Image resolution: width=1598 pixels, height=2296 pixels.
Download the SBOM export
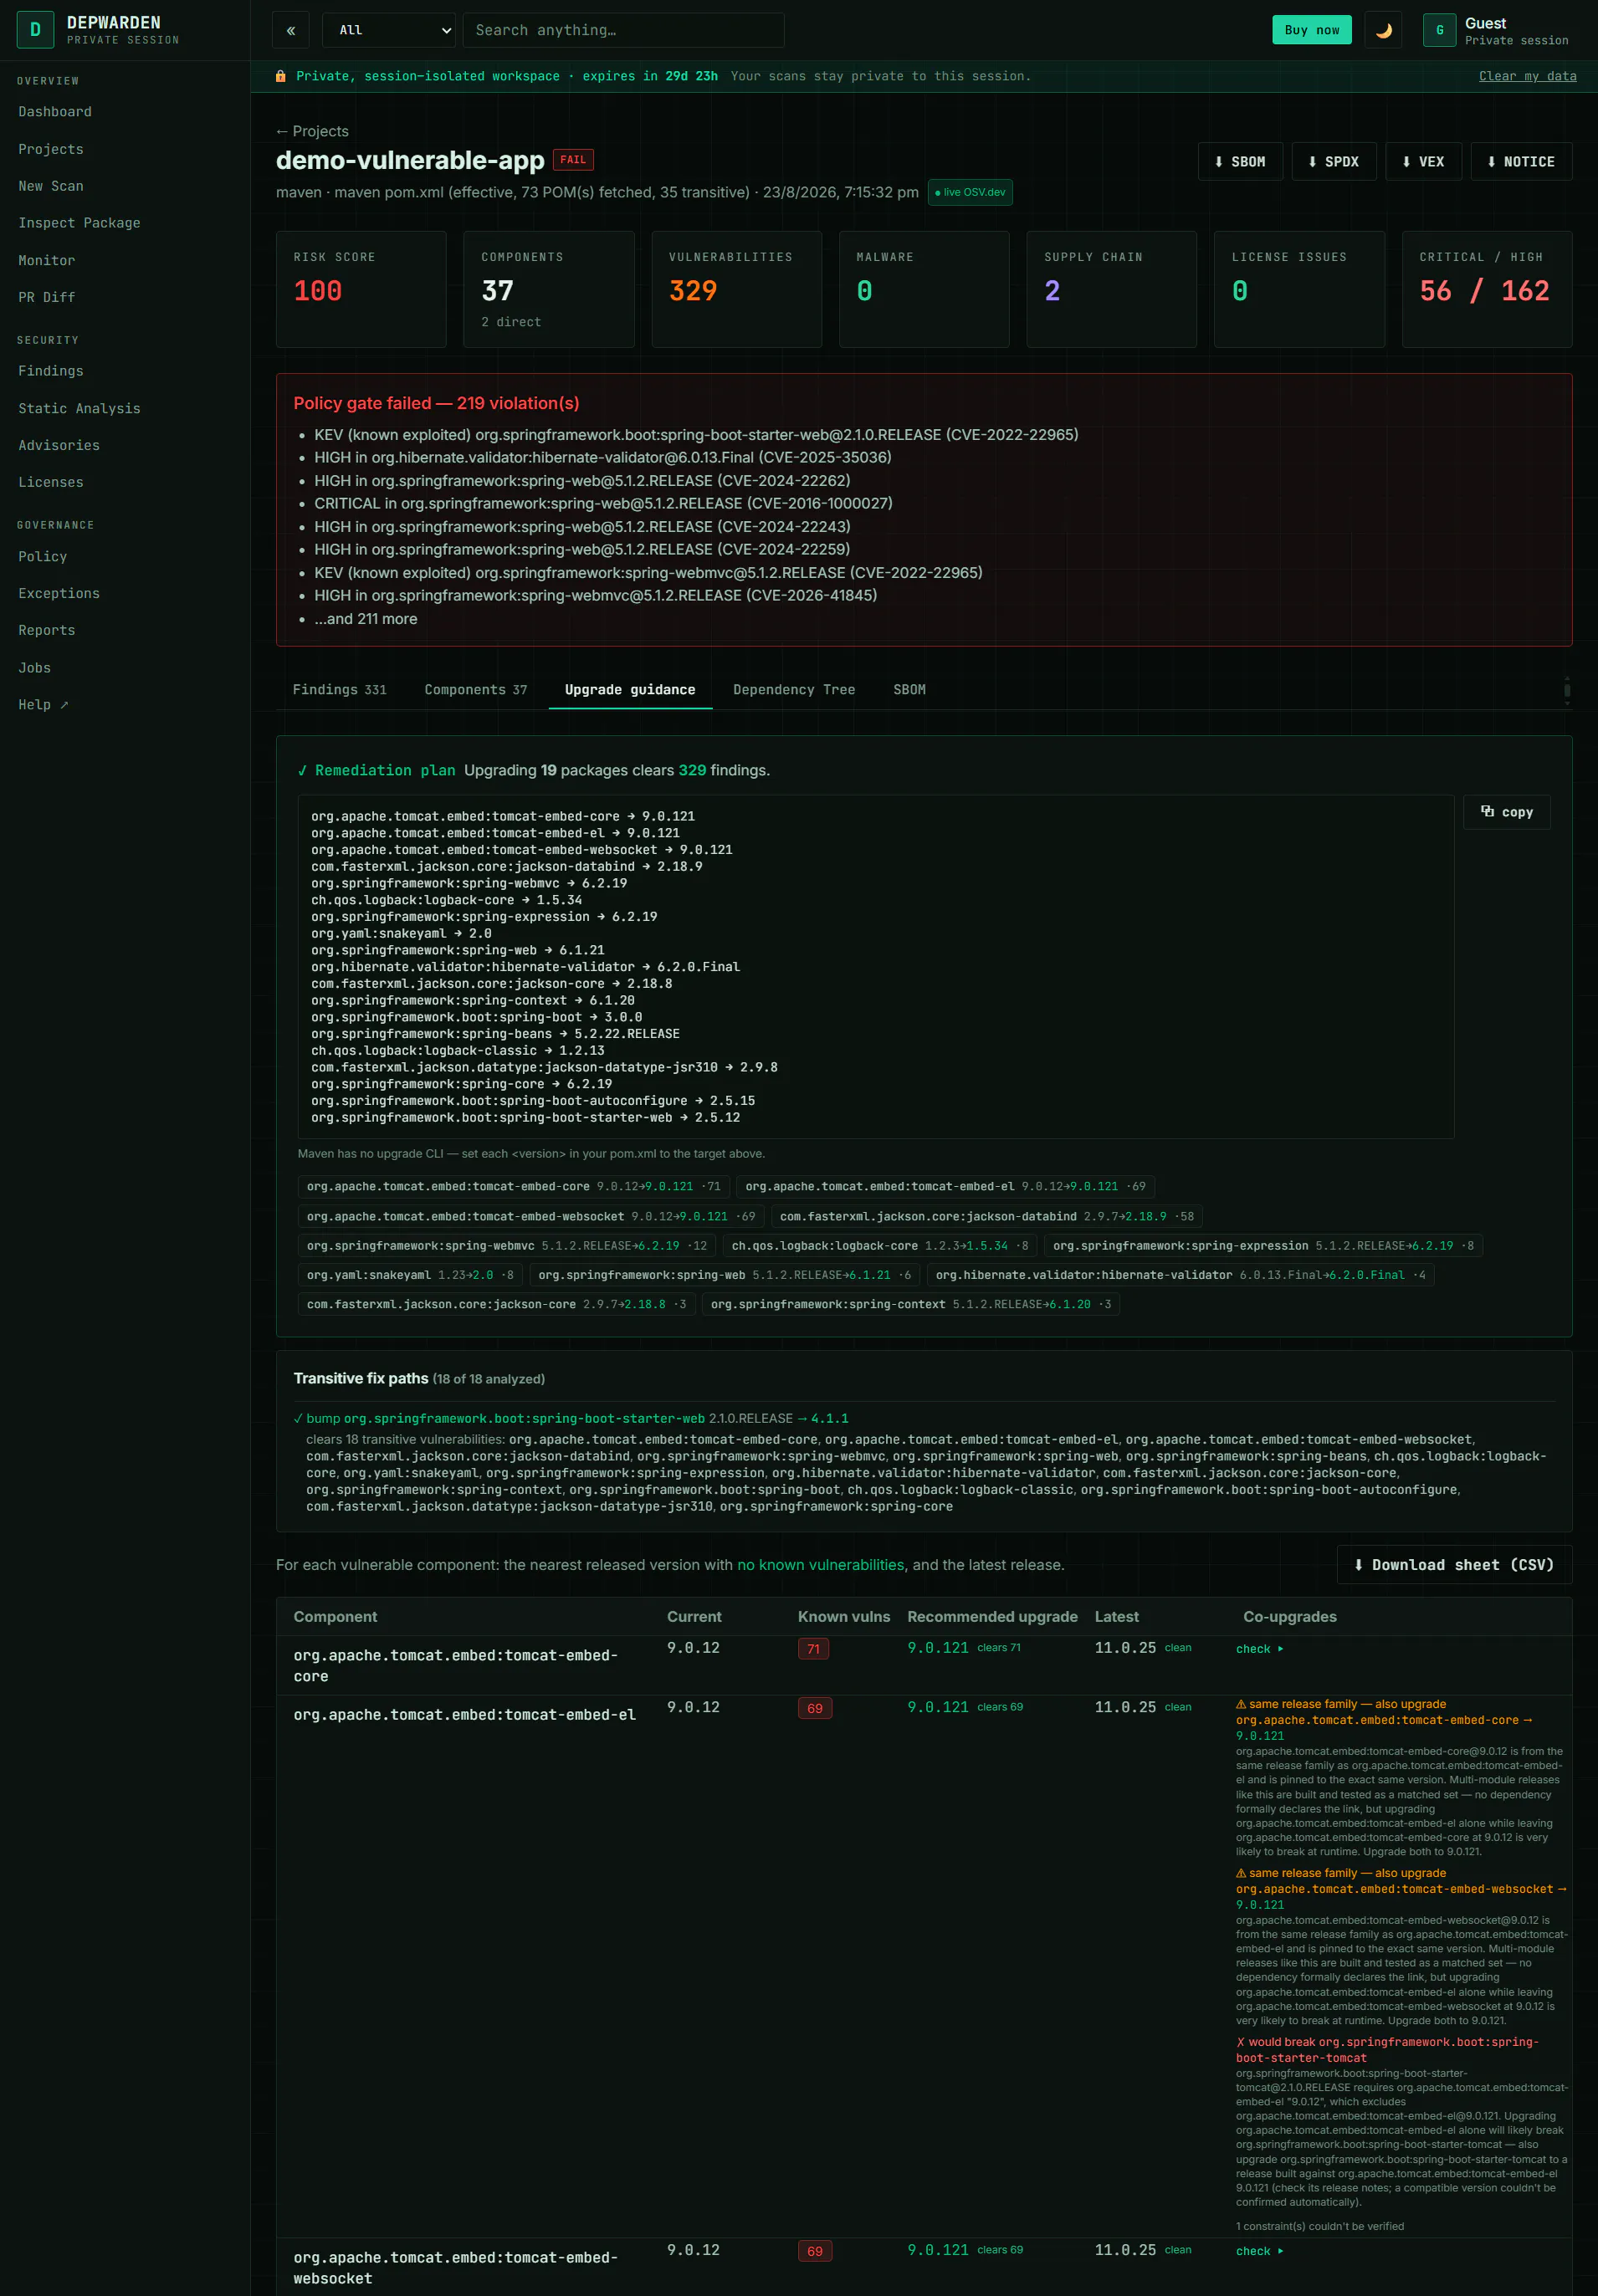coord(1240,161)
